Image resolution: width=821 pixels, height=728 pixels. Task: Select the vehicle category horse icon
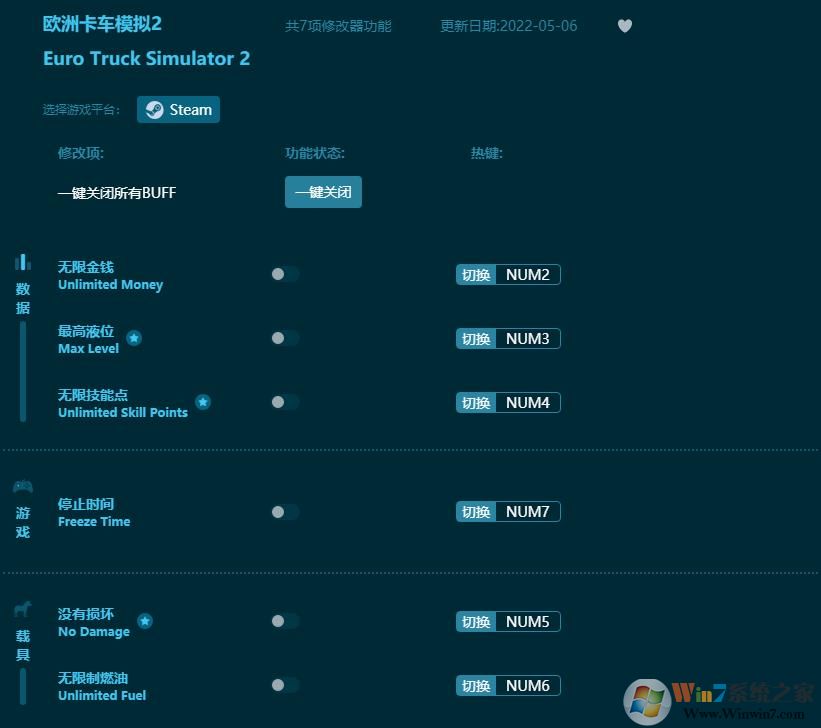(x=23, y=609)
